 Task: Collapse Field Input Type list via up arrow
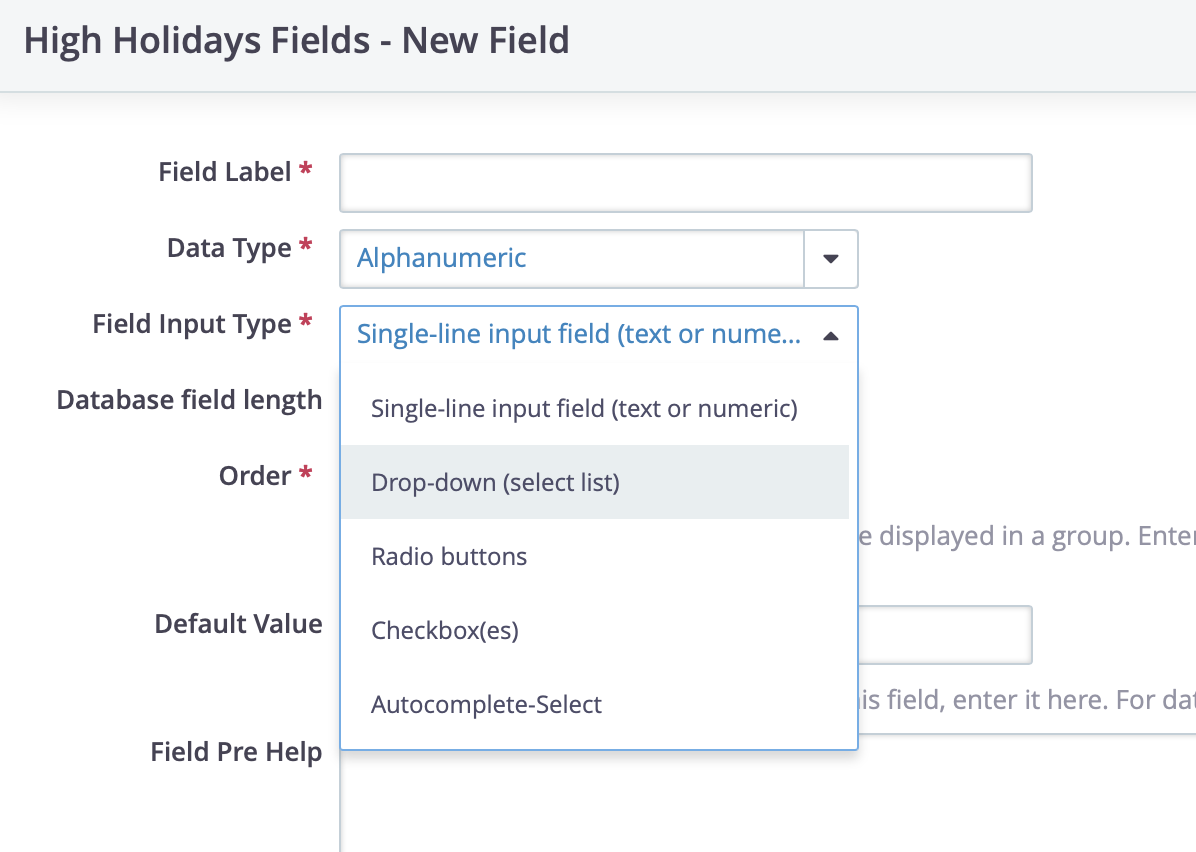[x=831, y=336]
